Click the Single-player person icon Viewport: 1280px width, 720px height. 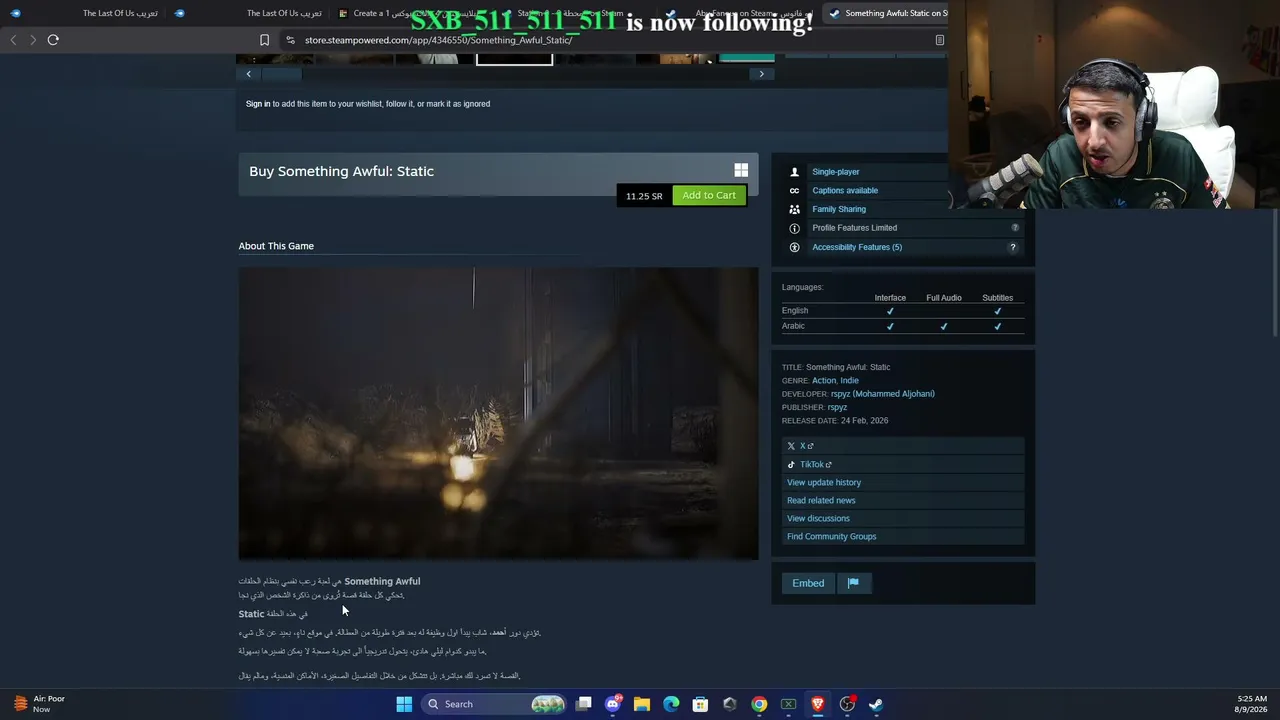[x=795, y=172]
